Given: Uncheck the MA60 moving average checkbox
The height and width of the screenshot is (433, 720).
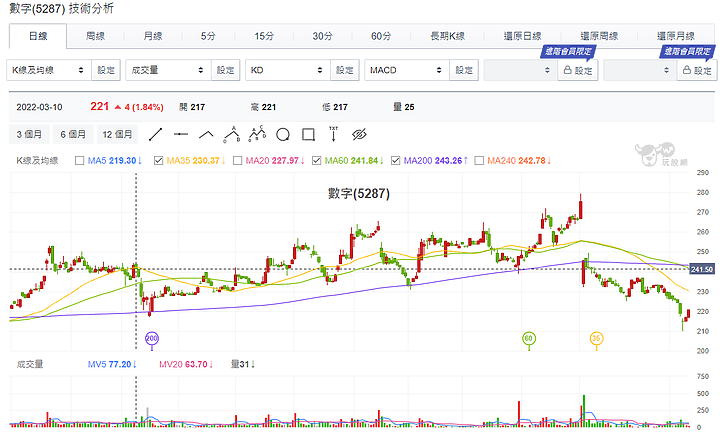Looking at the screenshot, I should coord(316,161).
